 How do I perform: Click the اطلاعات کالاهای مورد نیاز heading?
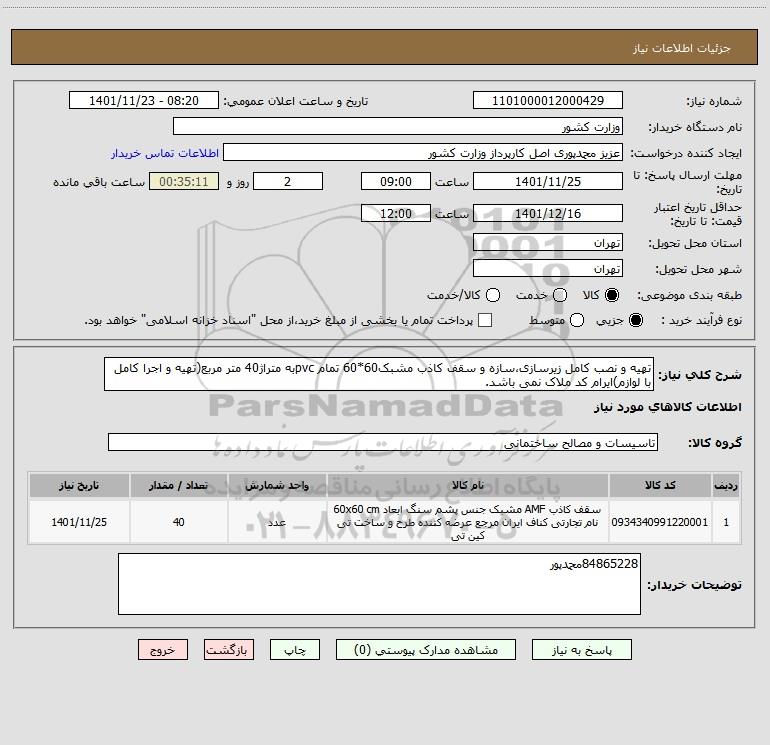[667, 407]
